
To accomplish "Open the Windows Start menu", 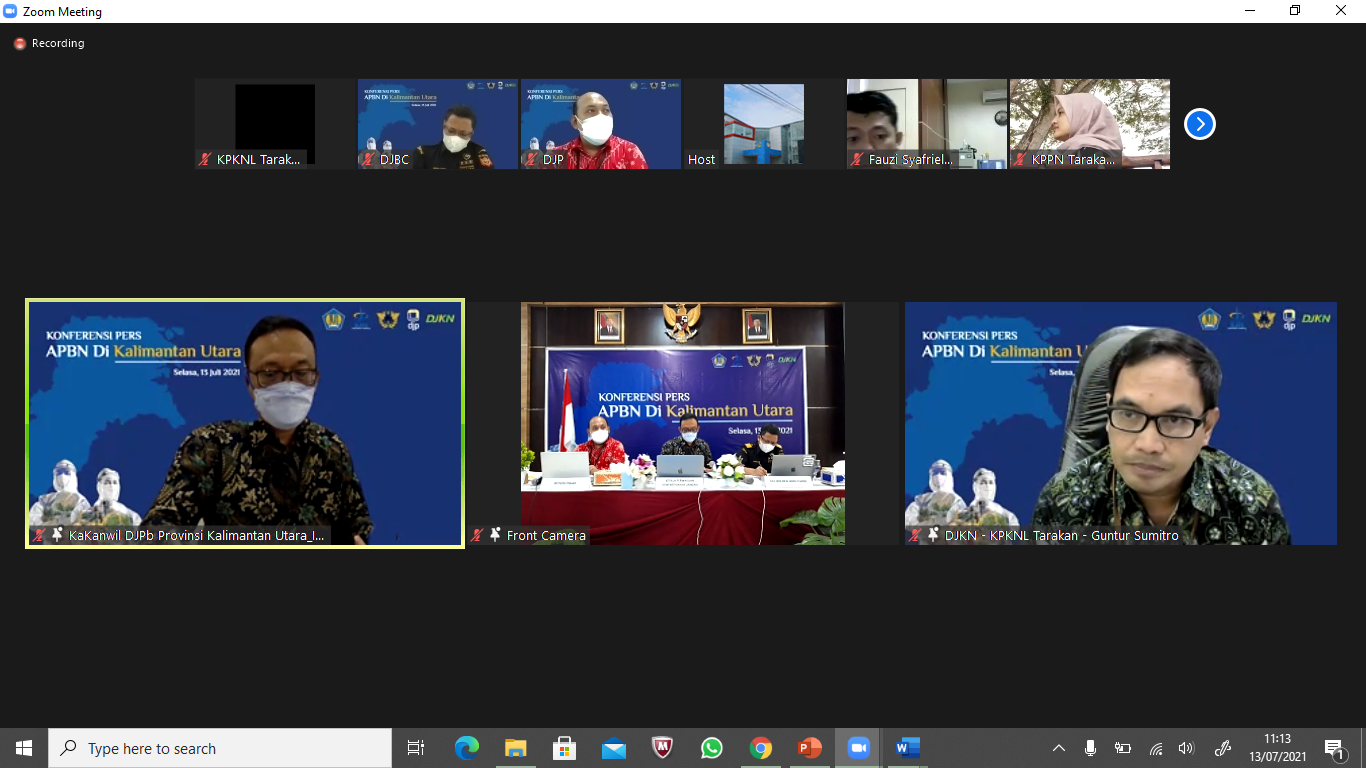I will click(x=24, y=748).
